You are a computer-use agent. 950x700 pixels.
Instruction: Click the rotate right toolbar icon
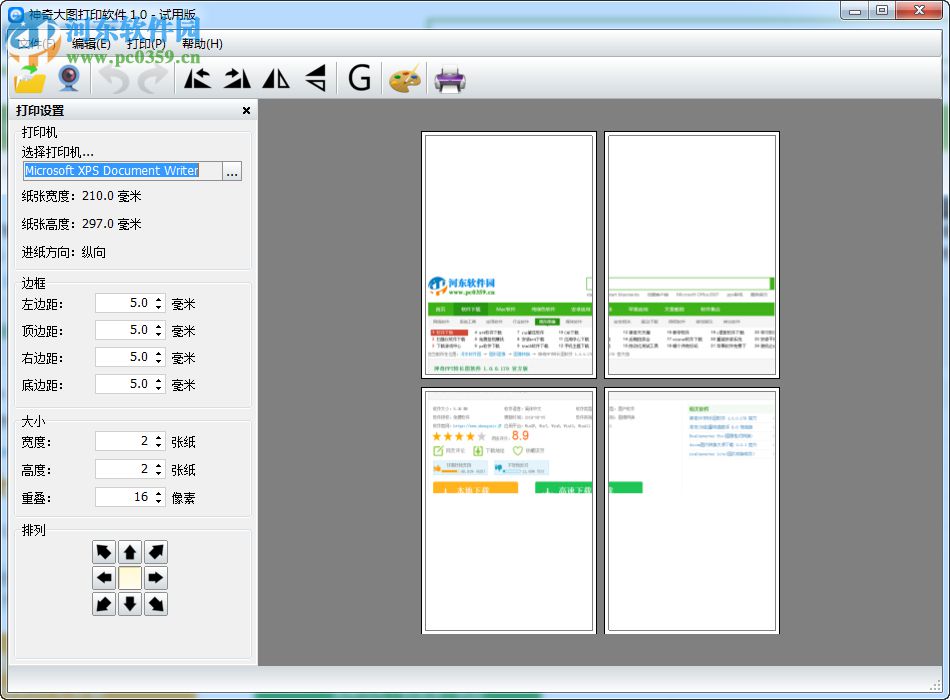[237, 78]
